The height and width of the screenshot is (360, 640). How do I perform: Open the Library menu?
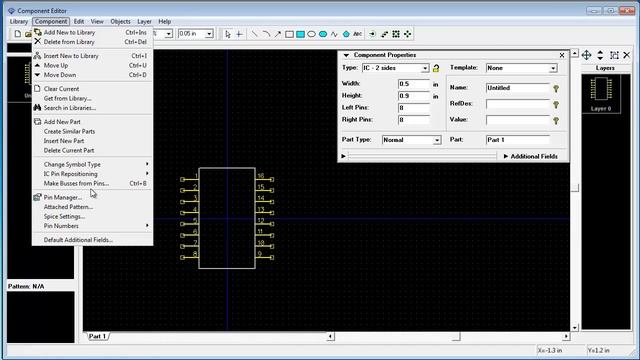(19, 21)
